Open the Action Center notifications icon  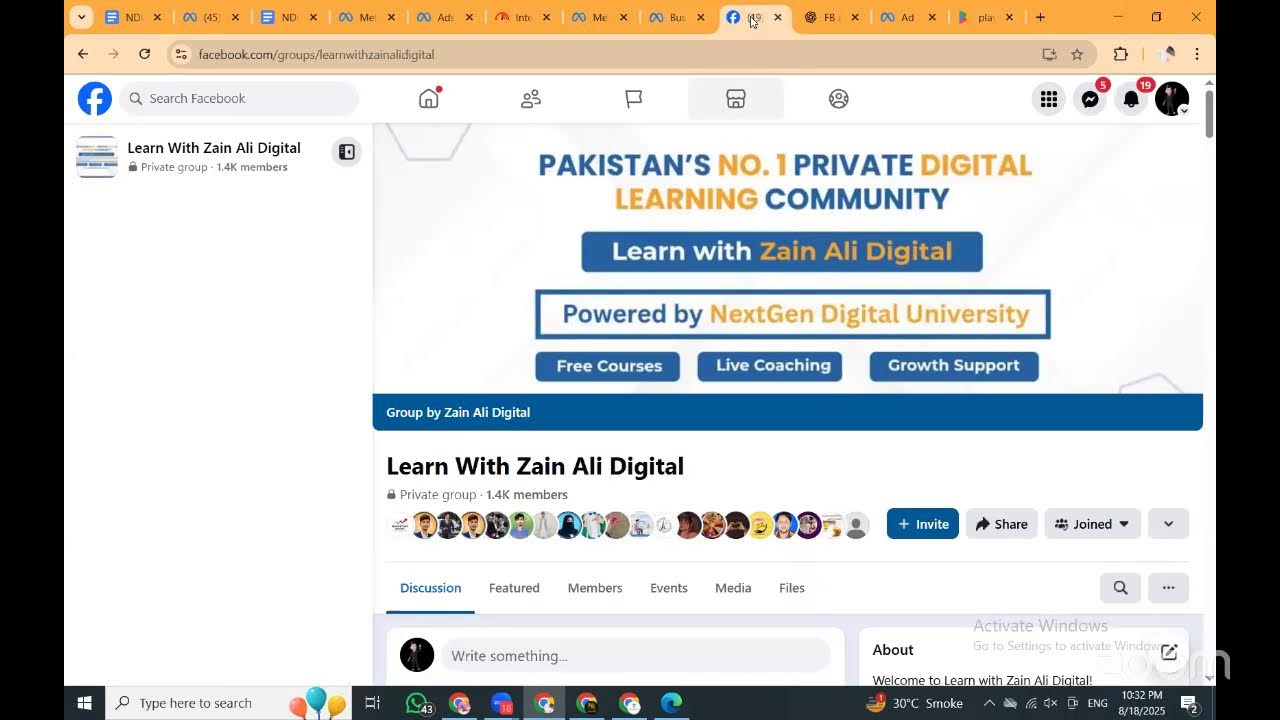click(x=1190, y=703)
